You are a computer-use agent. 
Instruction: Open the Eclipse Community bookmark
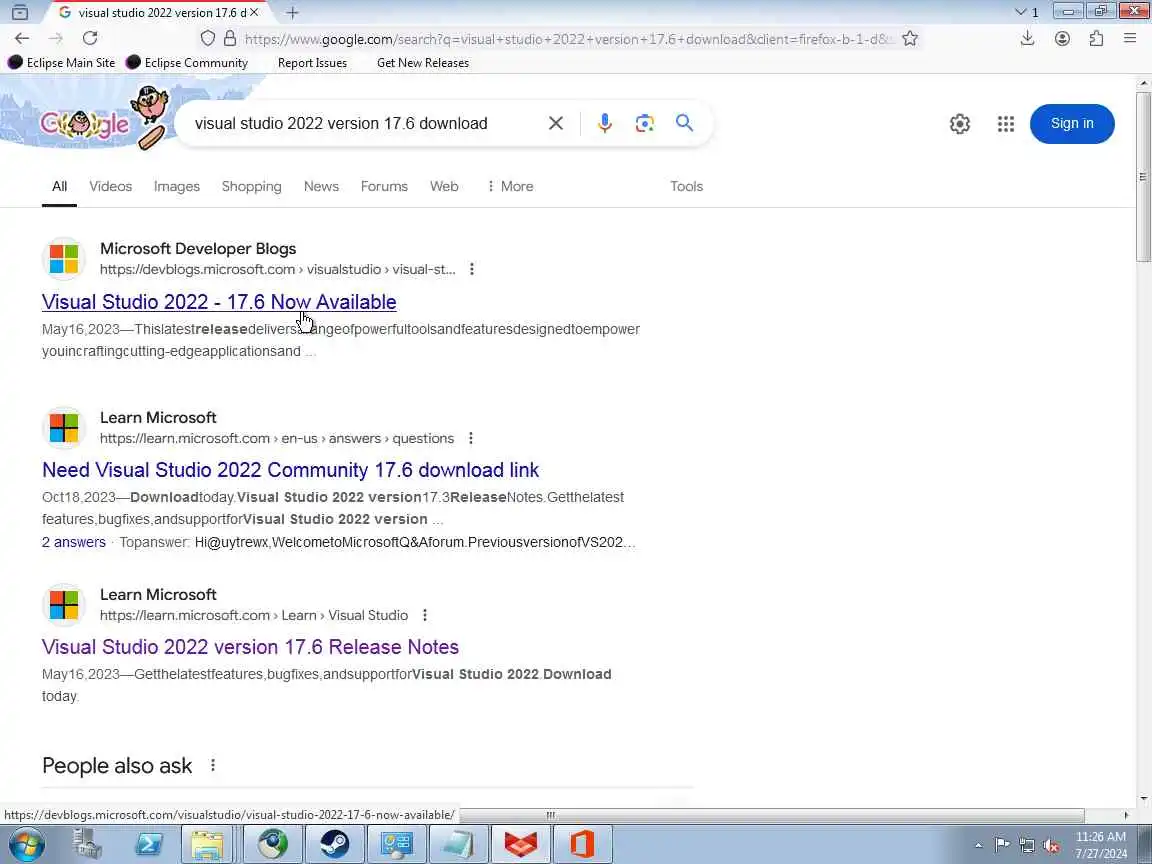click(187, 62)
